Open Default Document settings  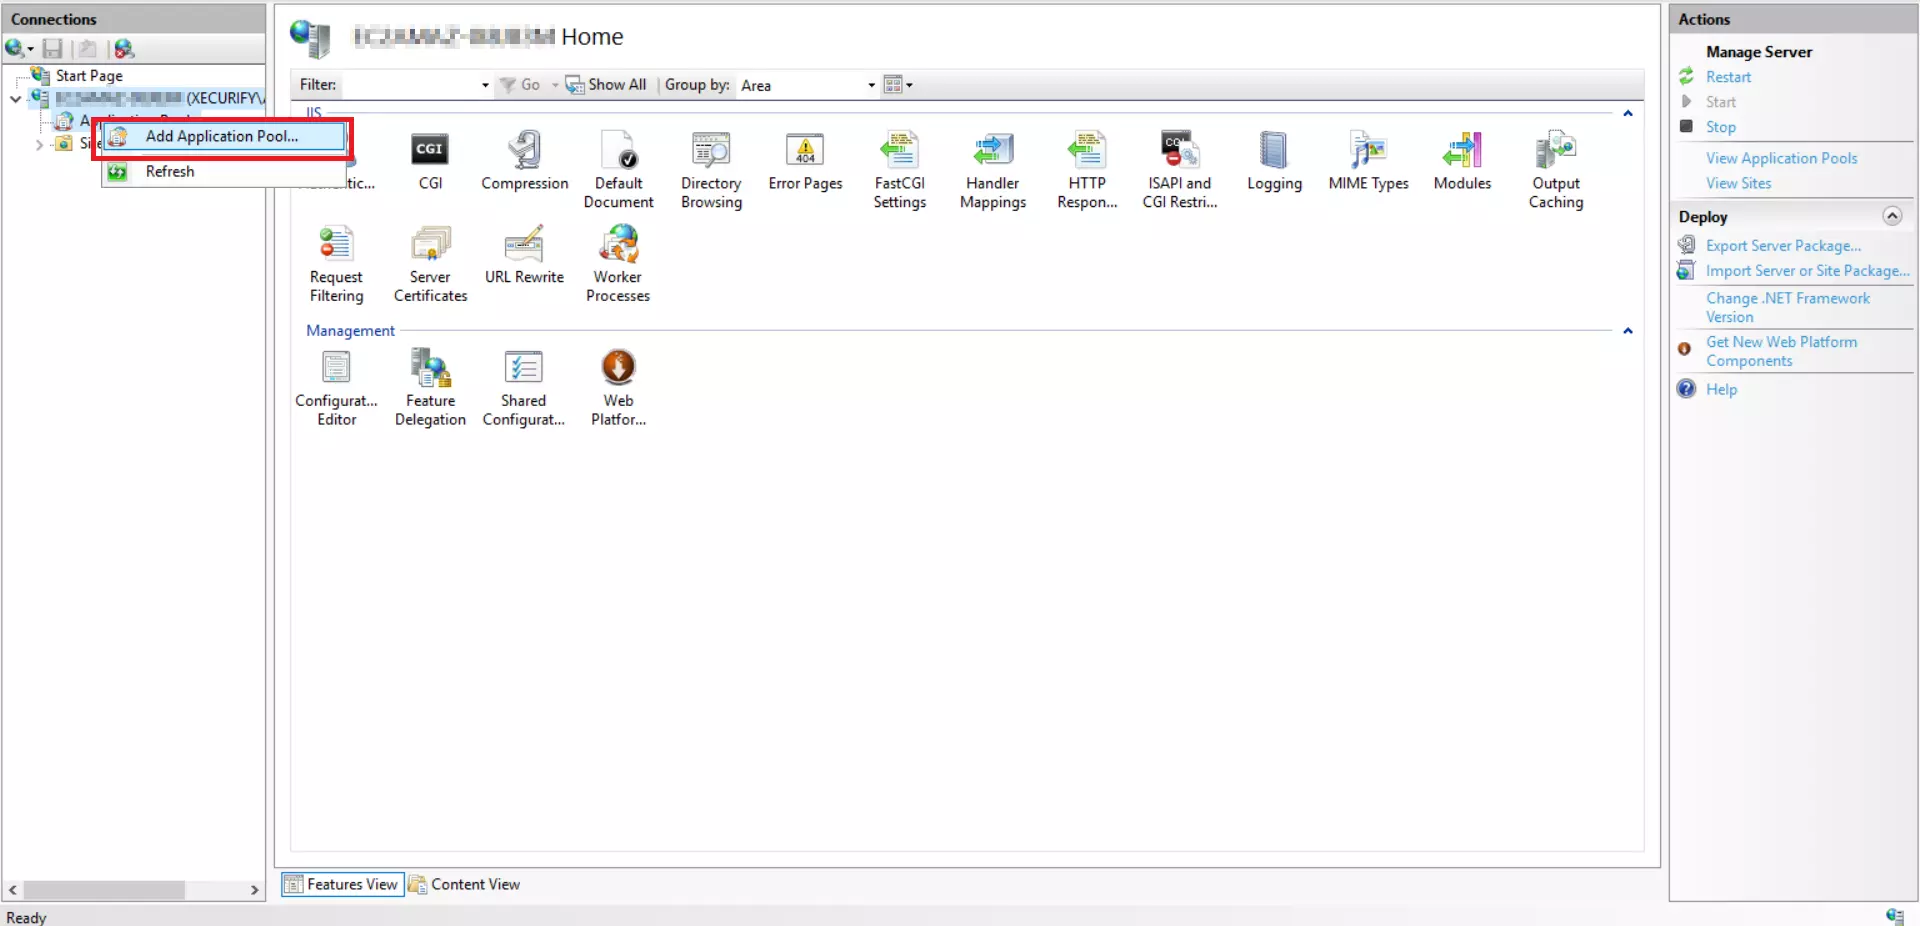[x=617, y=165]
